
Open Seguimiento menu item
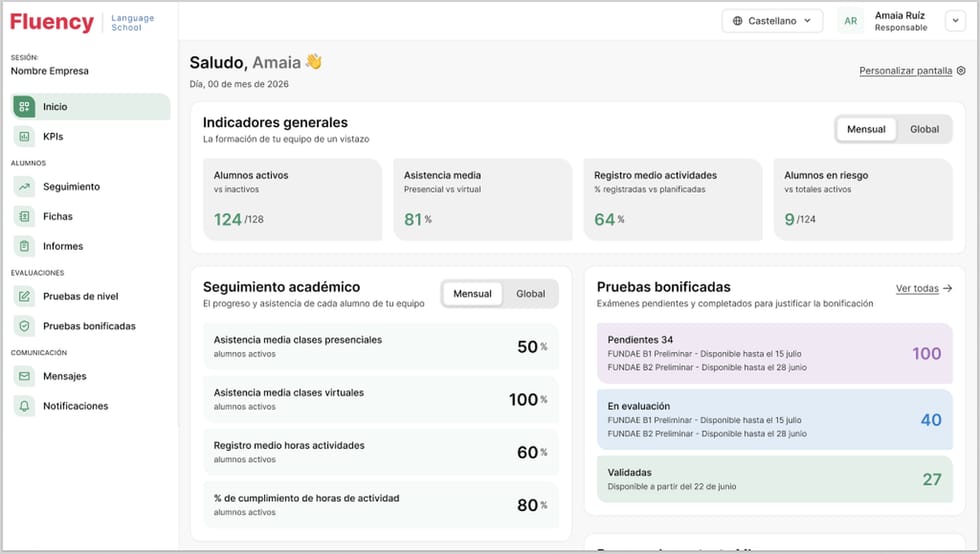(91, 186)
